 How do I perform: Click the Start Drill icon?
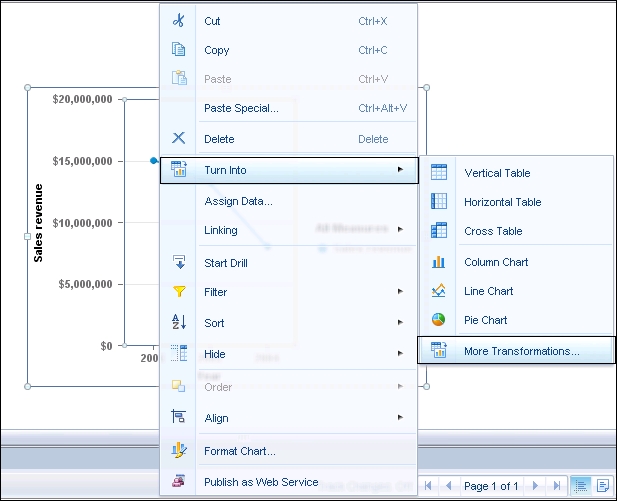(179, 263)
